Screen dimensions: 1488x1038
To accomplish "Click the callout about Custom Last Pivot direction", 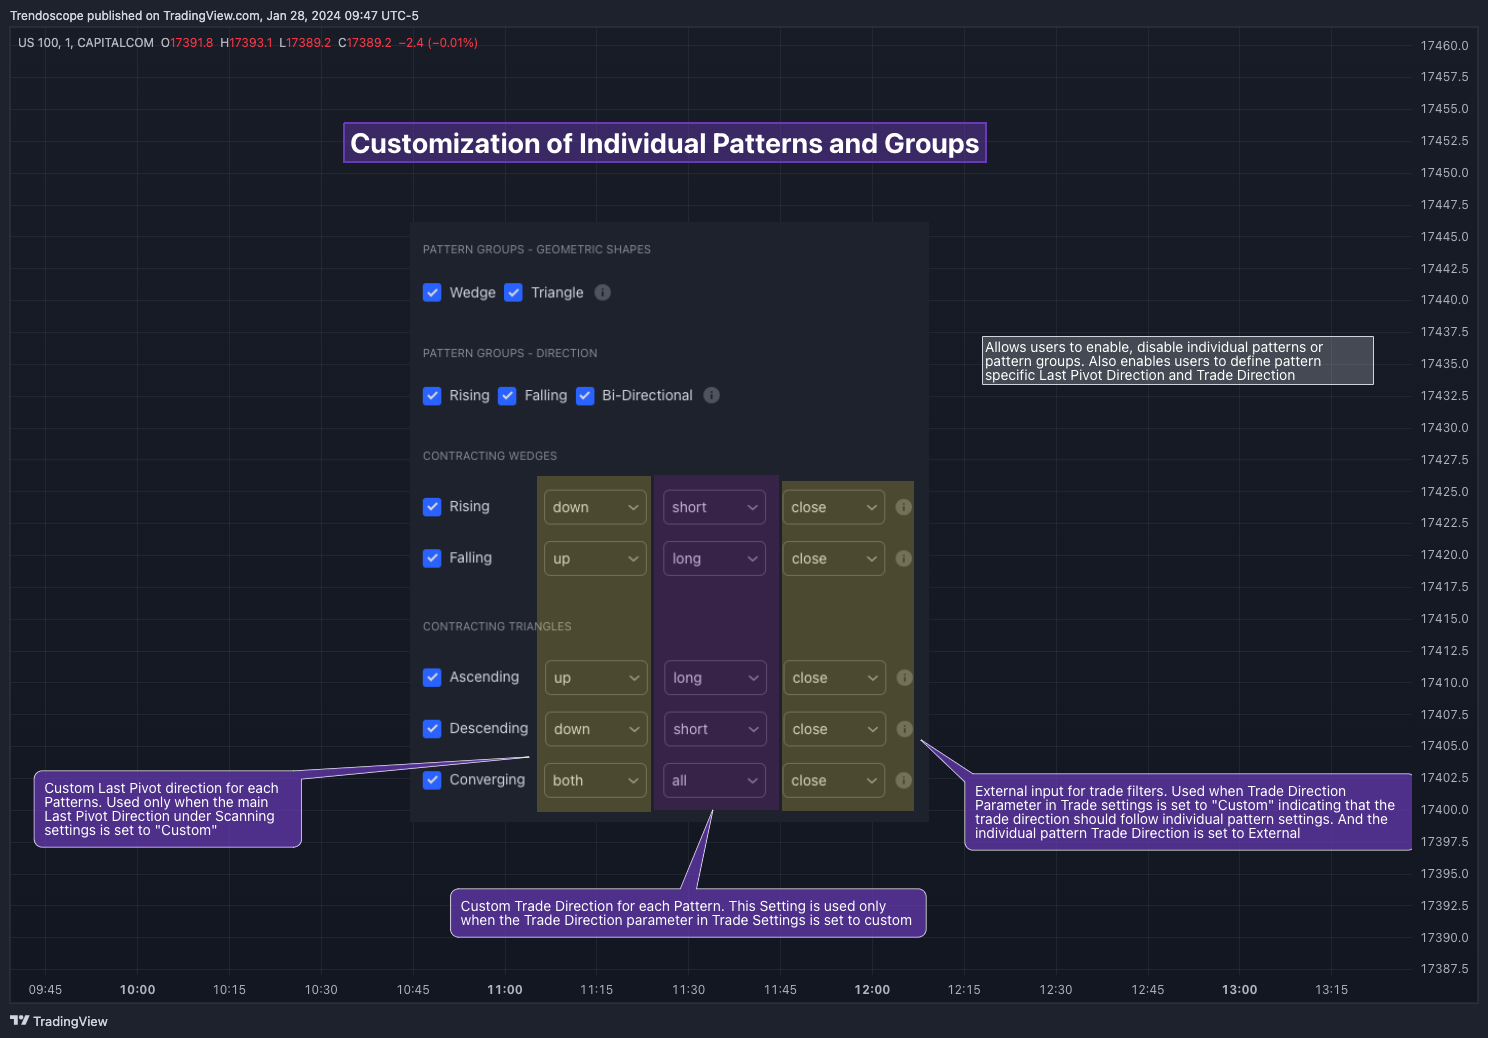I will pyautogui.click(x=168, y=809).
